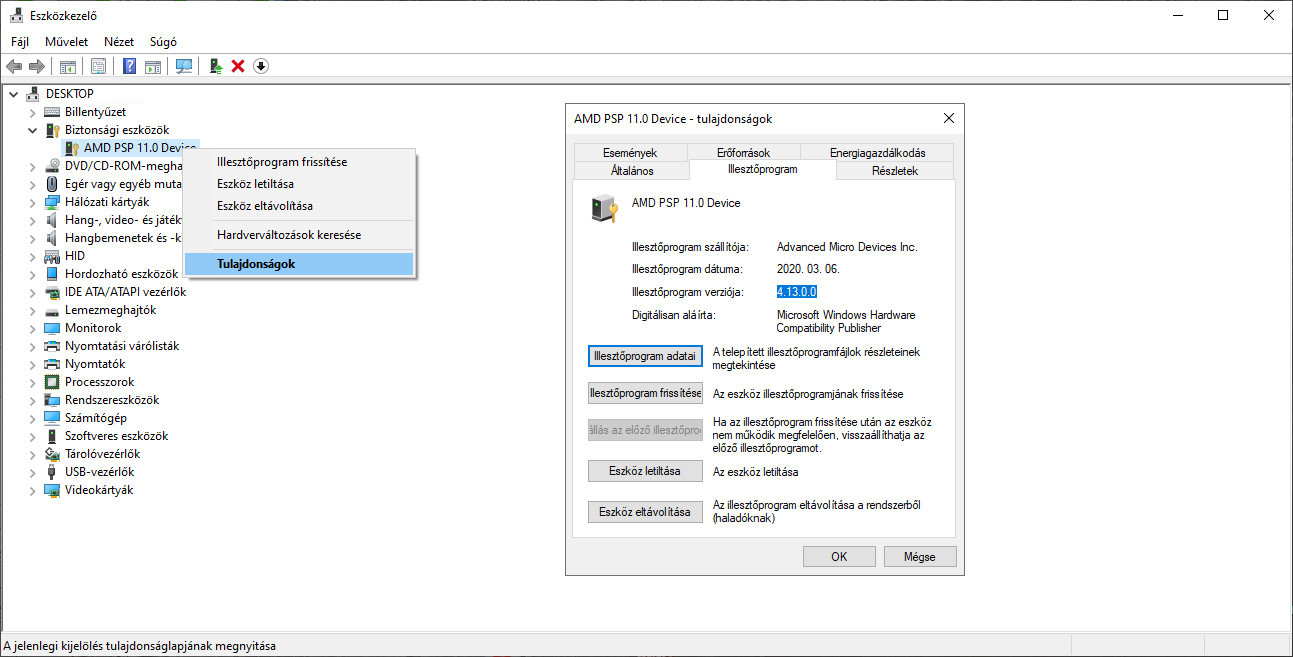Expand the USB-vezérlők category
This screenshot has height=657, width=1293.
pyautogui.click(x=32, y=472)
